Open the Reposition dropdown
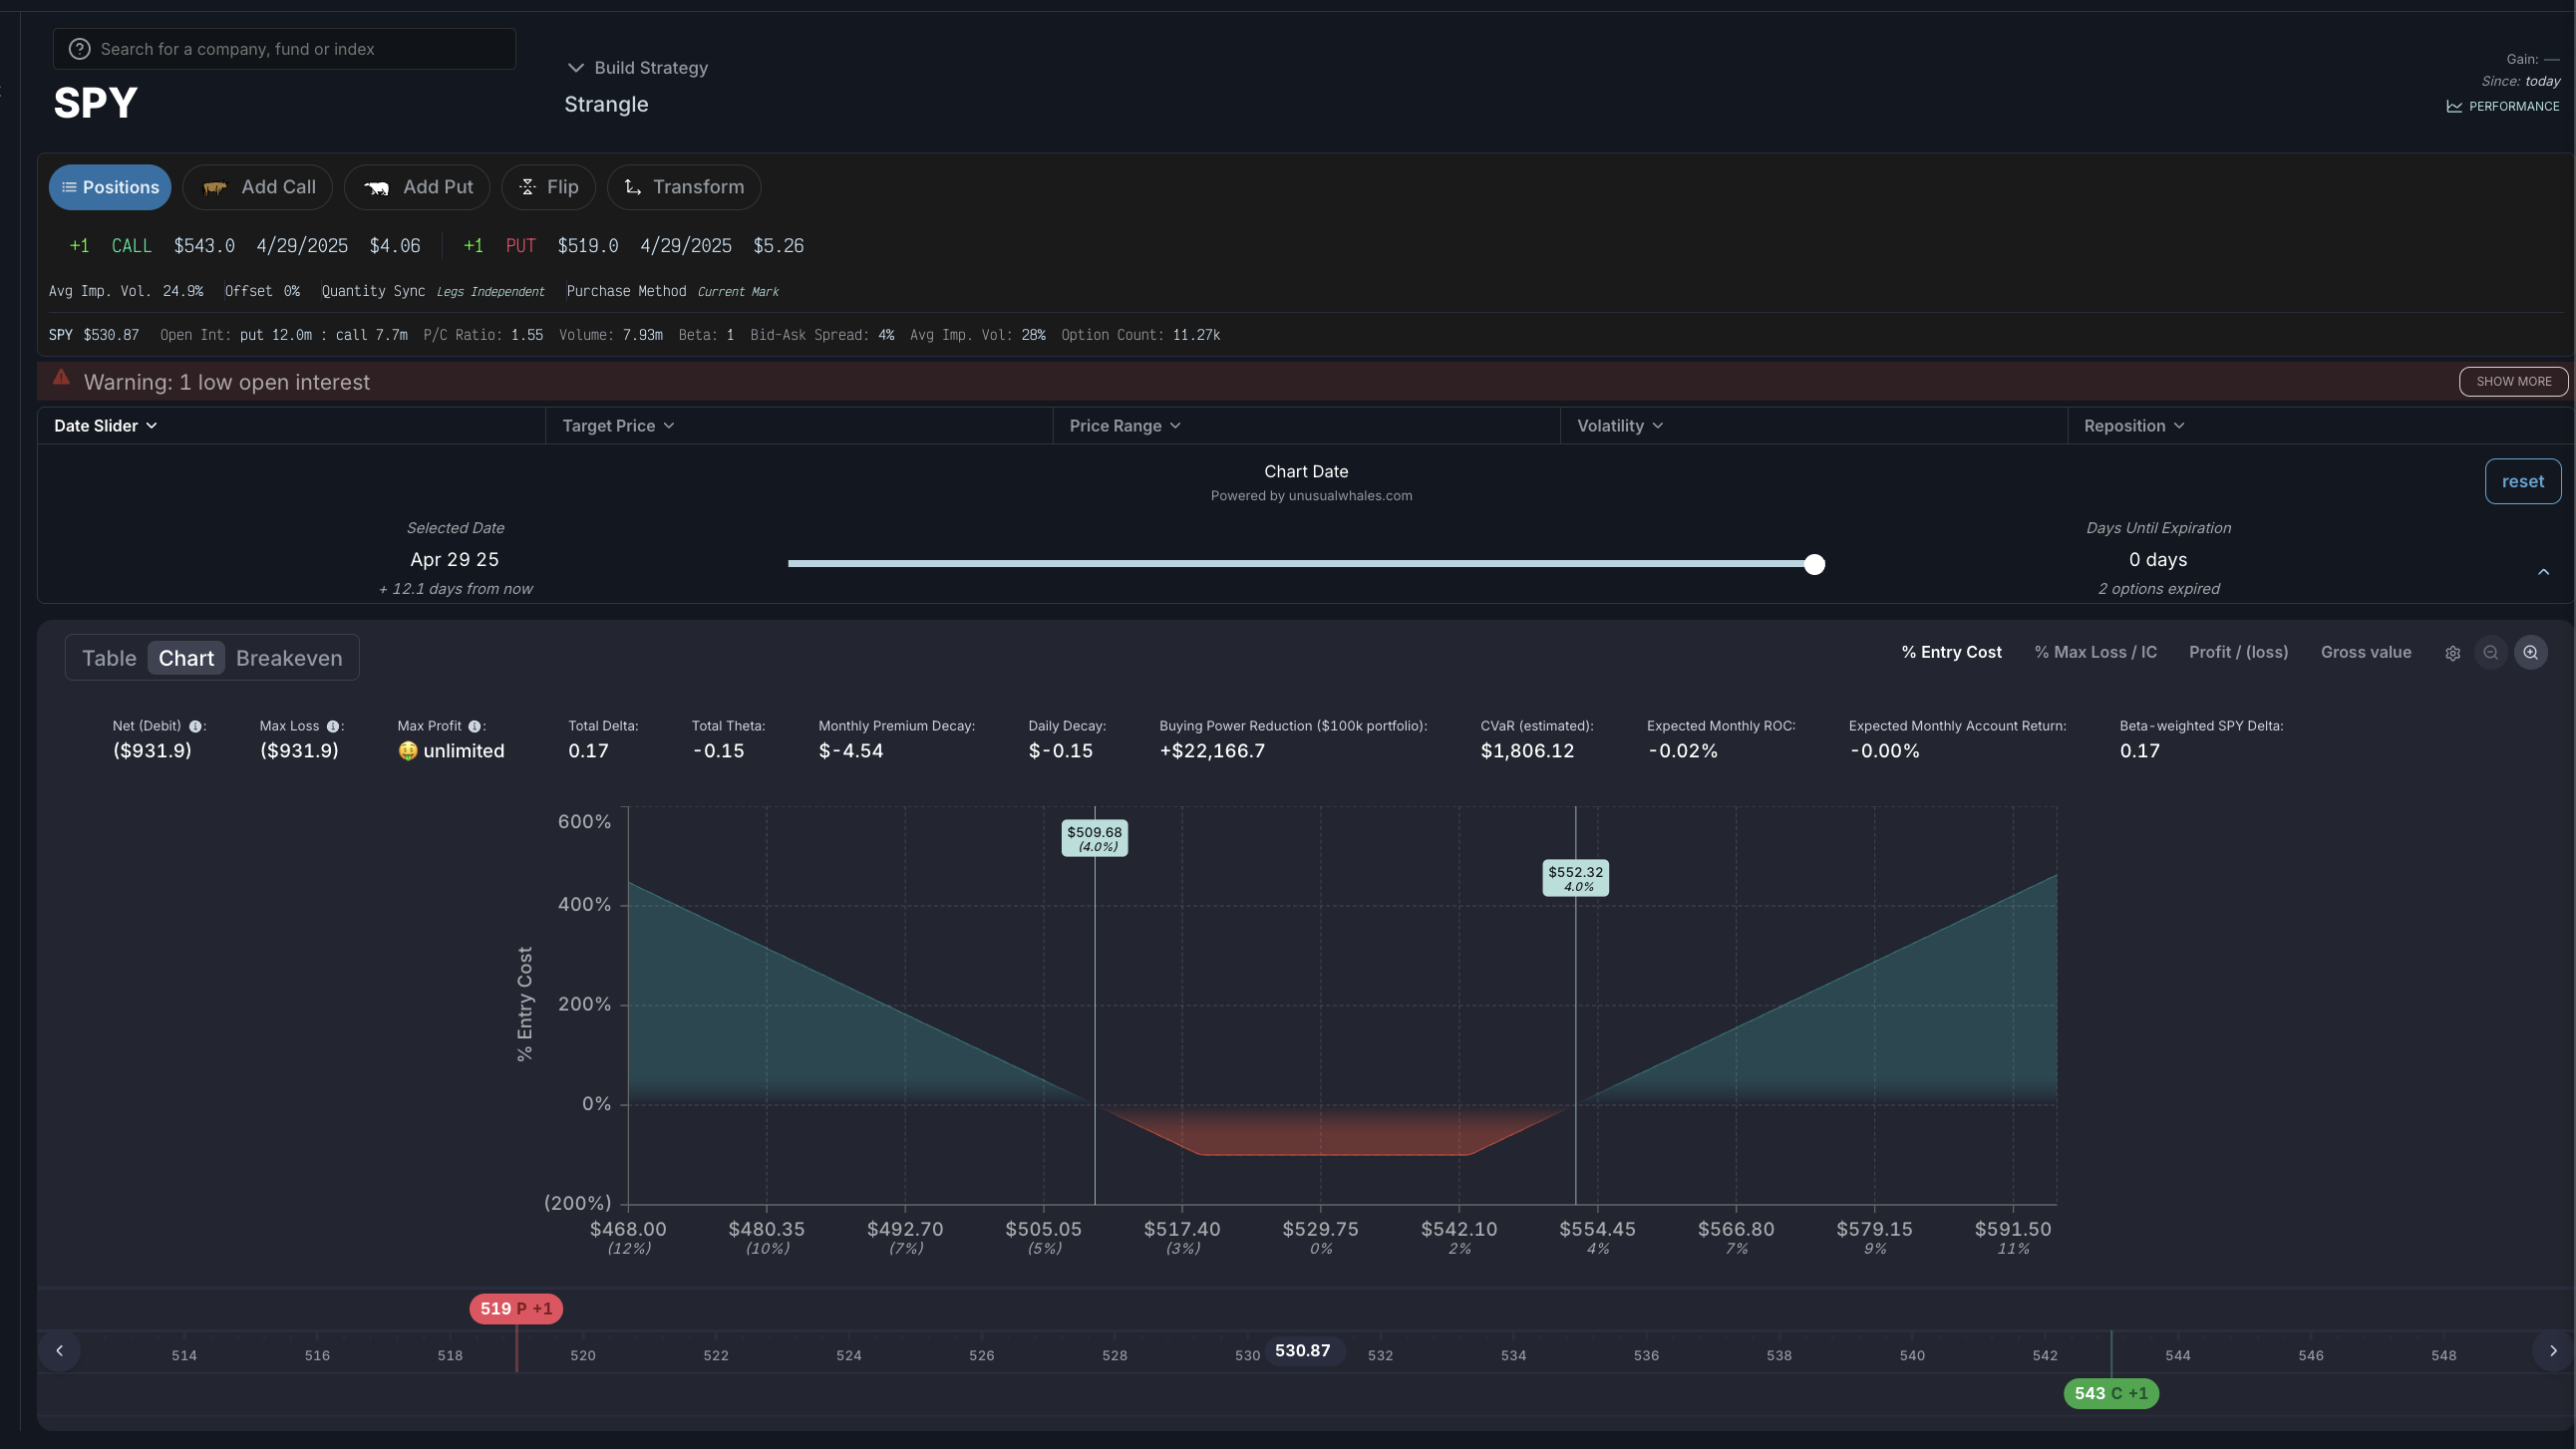Screen dimensions: 2576x1449 (2134, 426)
